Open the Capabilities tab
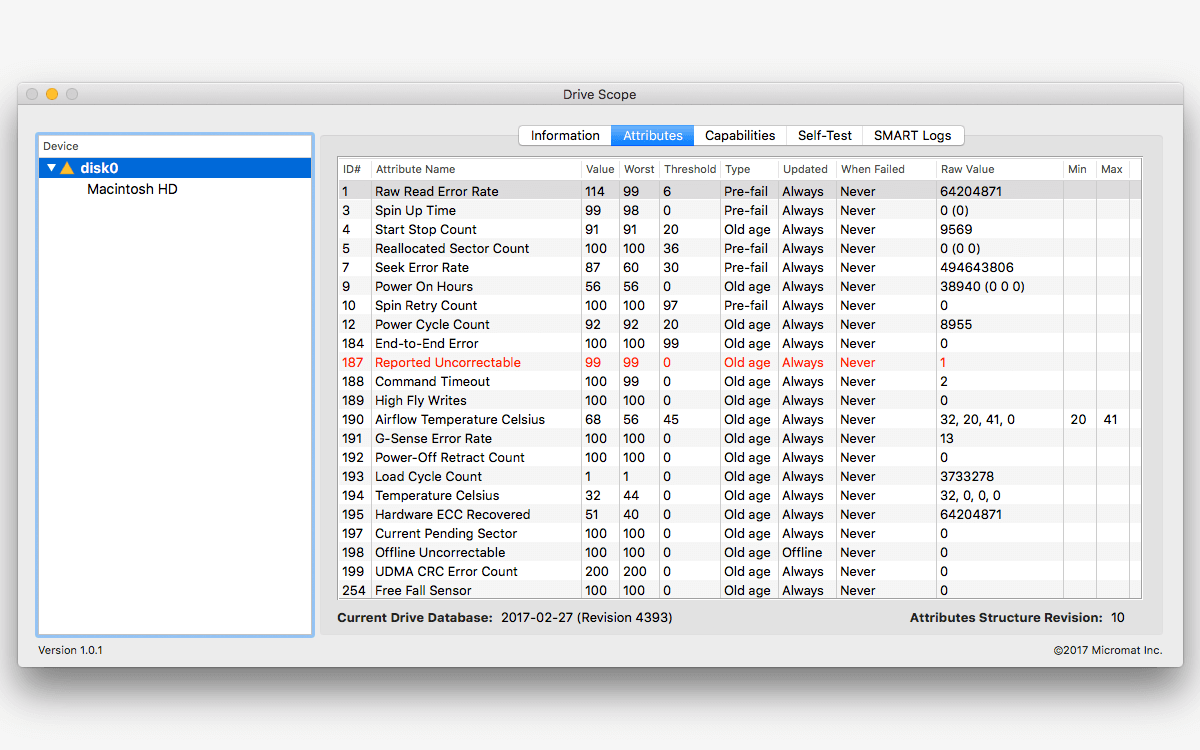Screen dimensions: 1200x750 (740, 135)
